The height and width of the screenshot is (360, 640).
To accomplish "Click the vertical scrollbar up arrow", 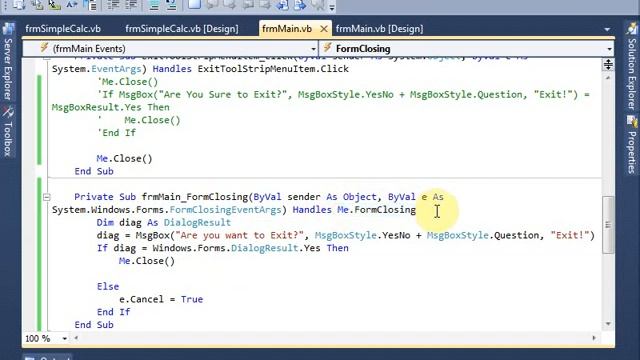I will click(x=608, y=77).
